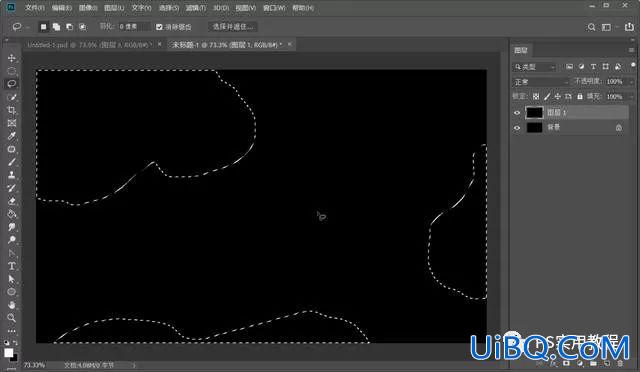
Task: Select the Pen tool
Action: point(11,253)
